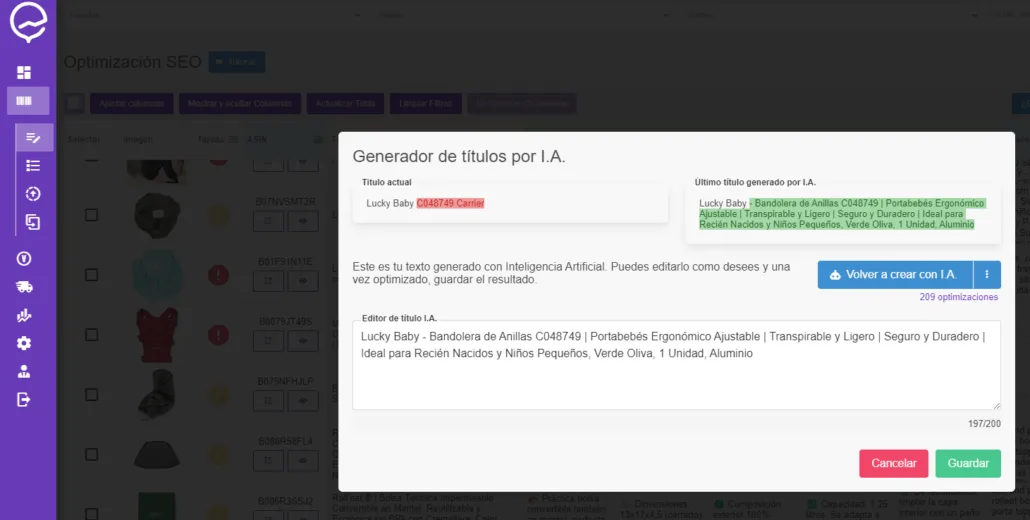Image resolution: width=1030 pixels, height=520 pixels.
Task: Click the Actualizar Tabla button
Action: coord(346,103)
